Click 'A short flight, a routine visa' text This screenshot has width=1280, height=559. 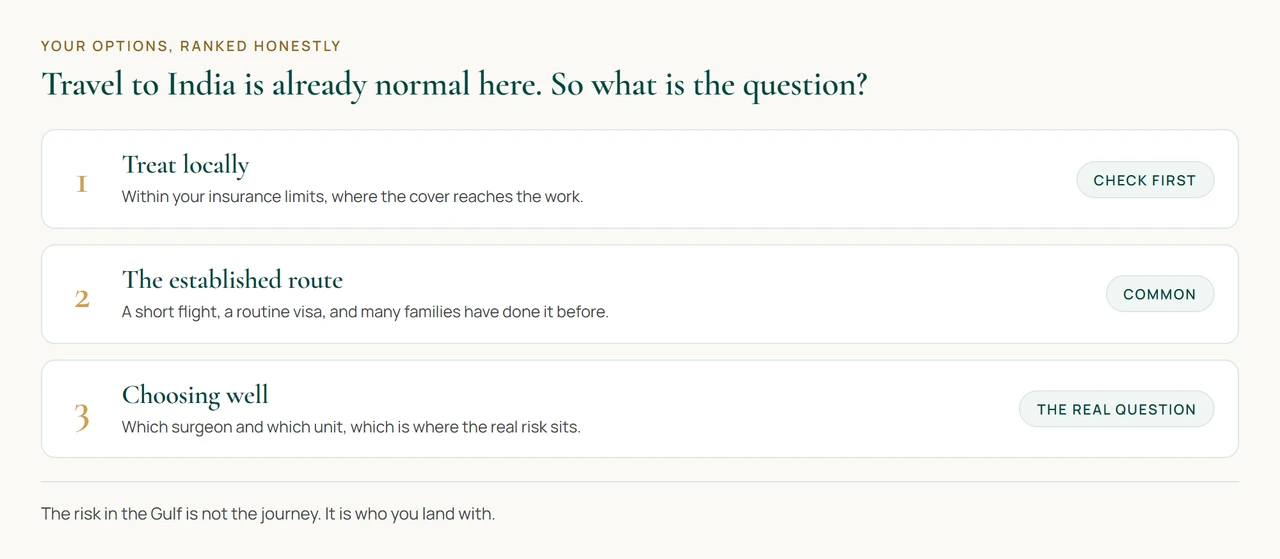[x=223, y=312]
